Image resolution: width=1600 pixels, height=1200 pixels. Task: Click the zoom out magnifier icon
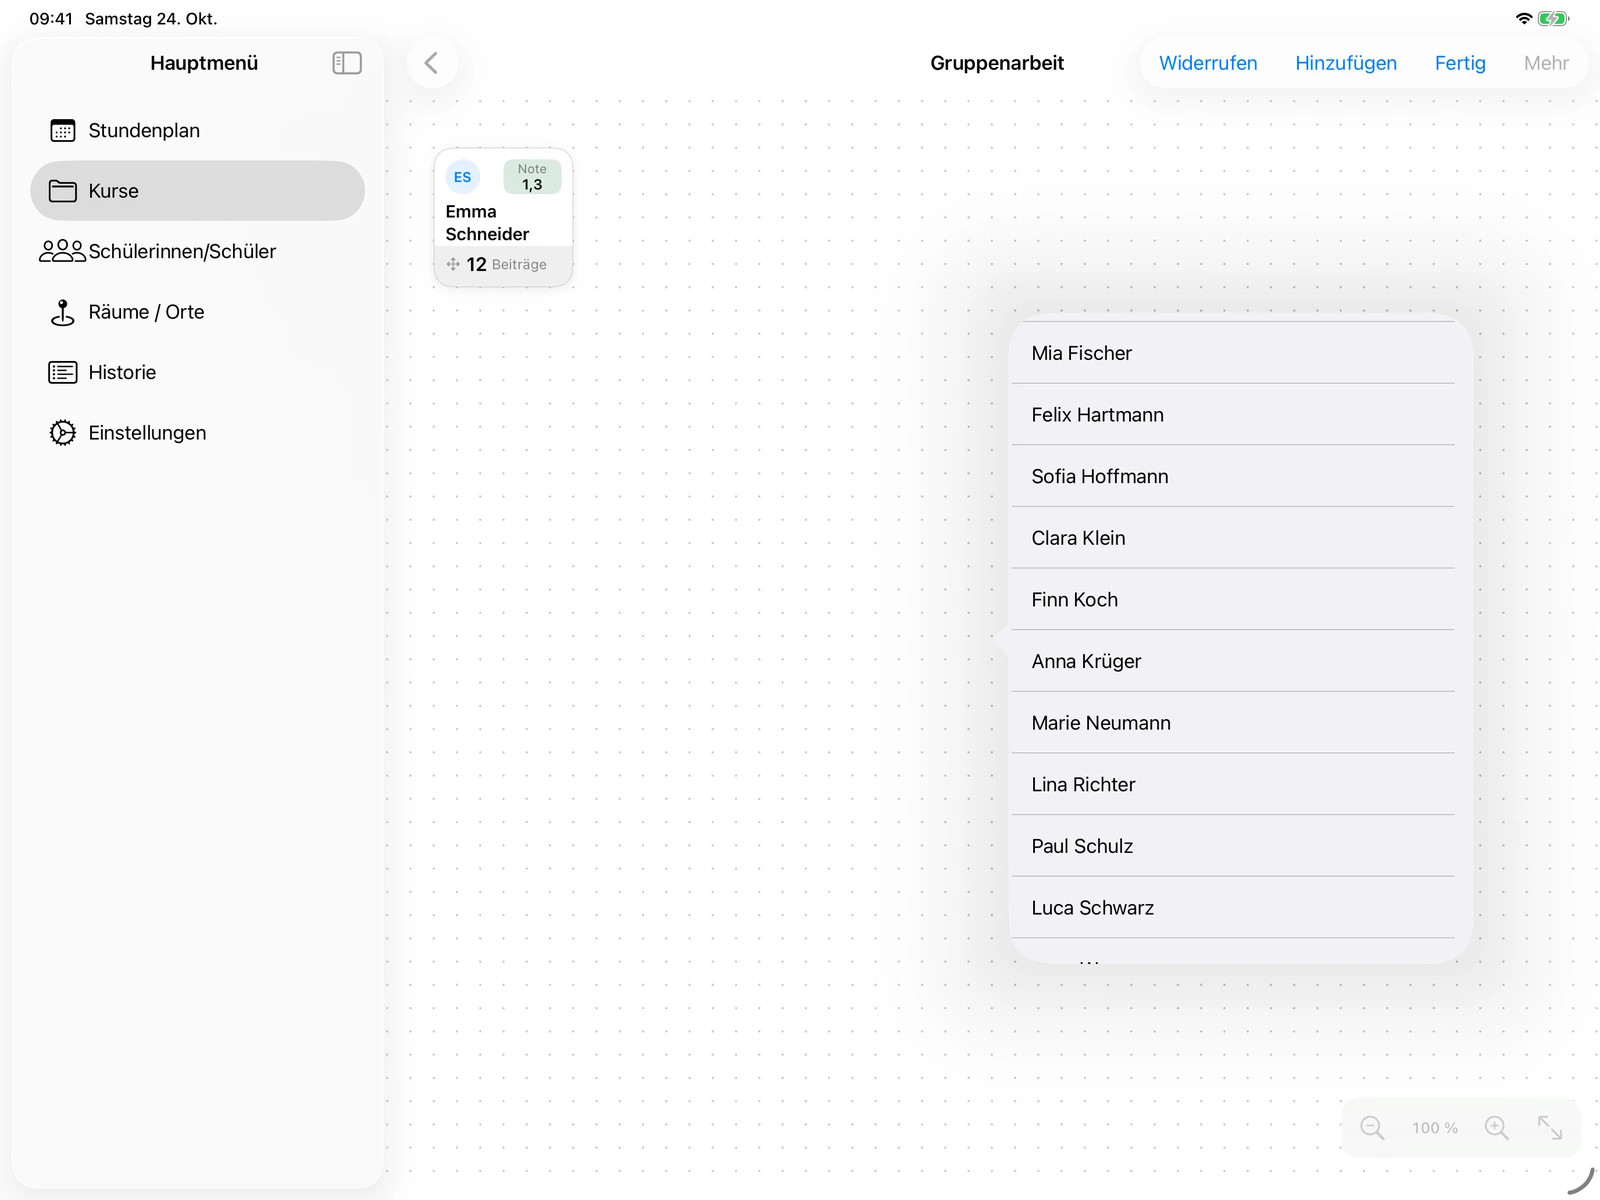coord(1372,1128)
